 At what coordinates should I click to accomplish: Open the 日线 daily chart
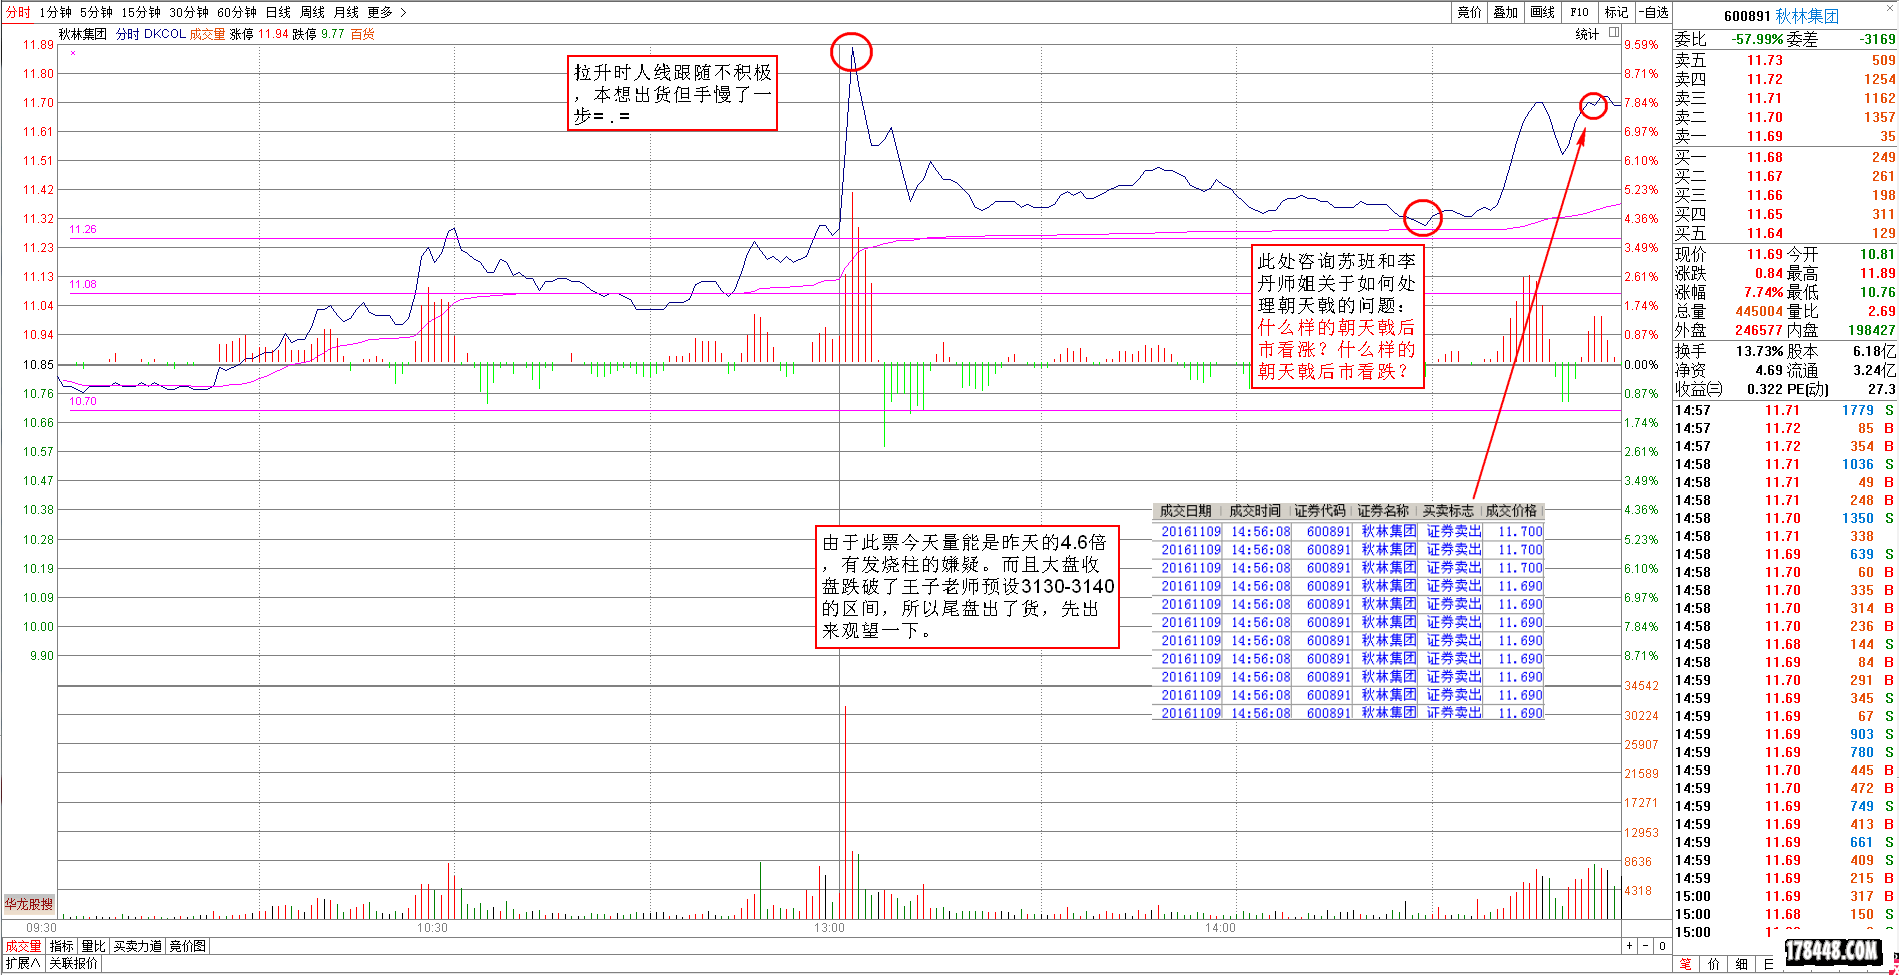click(x=278, y=12)
